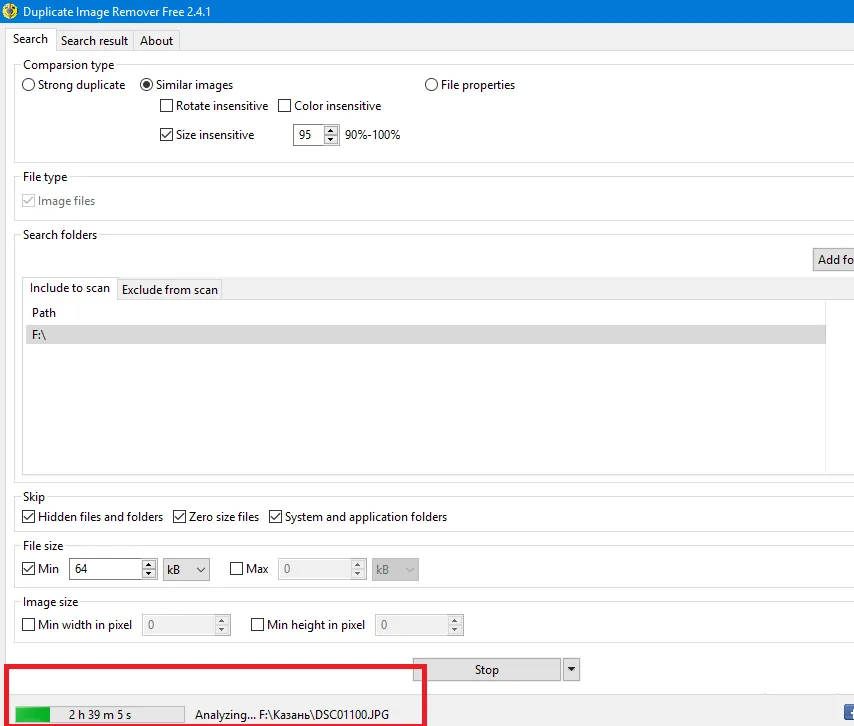This screenshot has width=854, height=726.
Task: Open the About tab
Action: pos(156,41)
